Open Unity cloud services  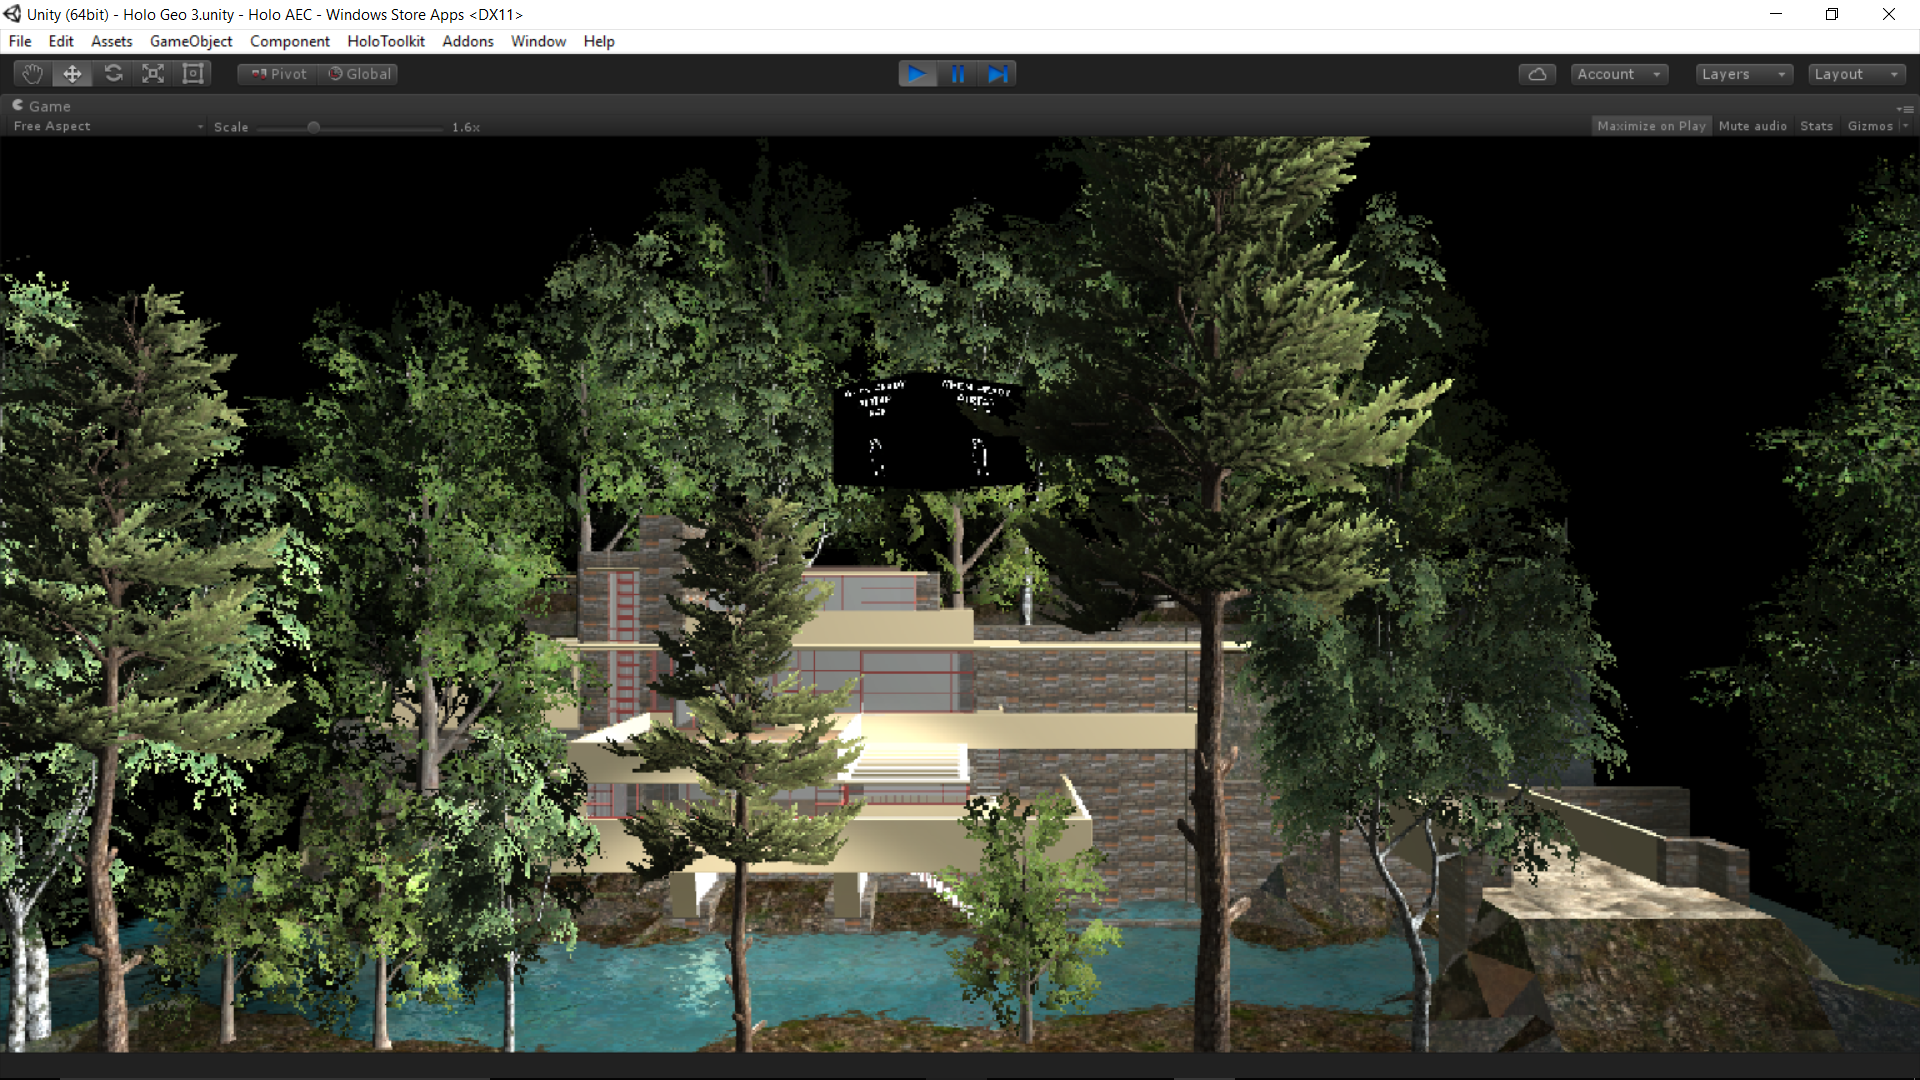(x=1537, y=74)
